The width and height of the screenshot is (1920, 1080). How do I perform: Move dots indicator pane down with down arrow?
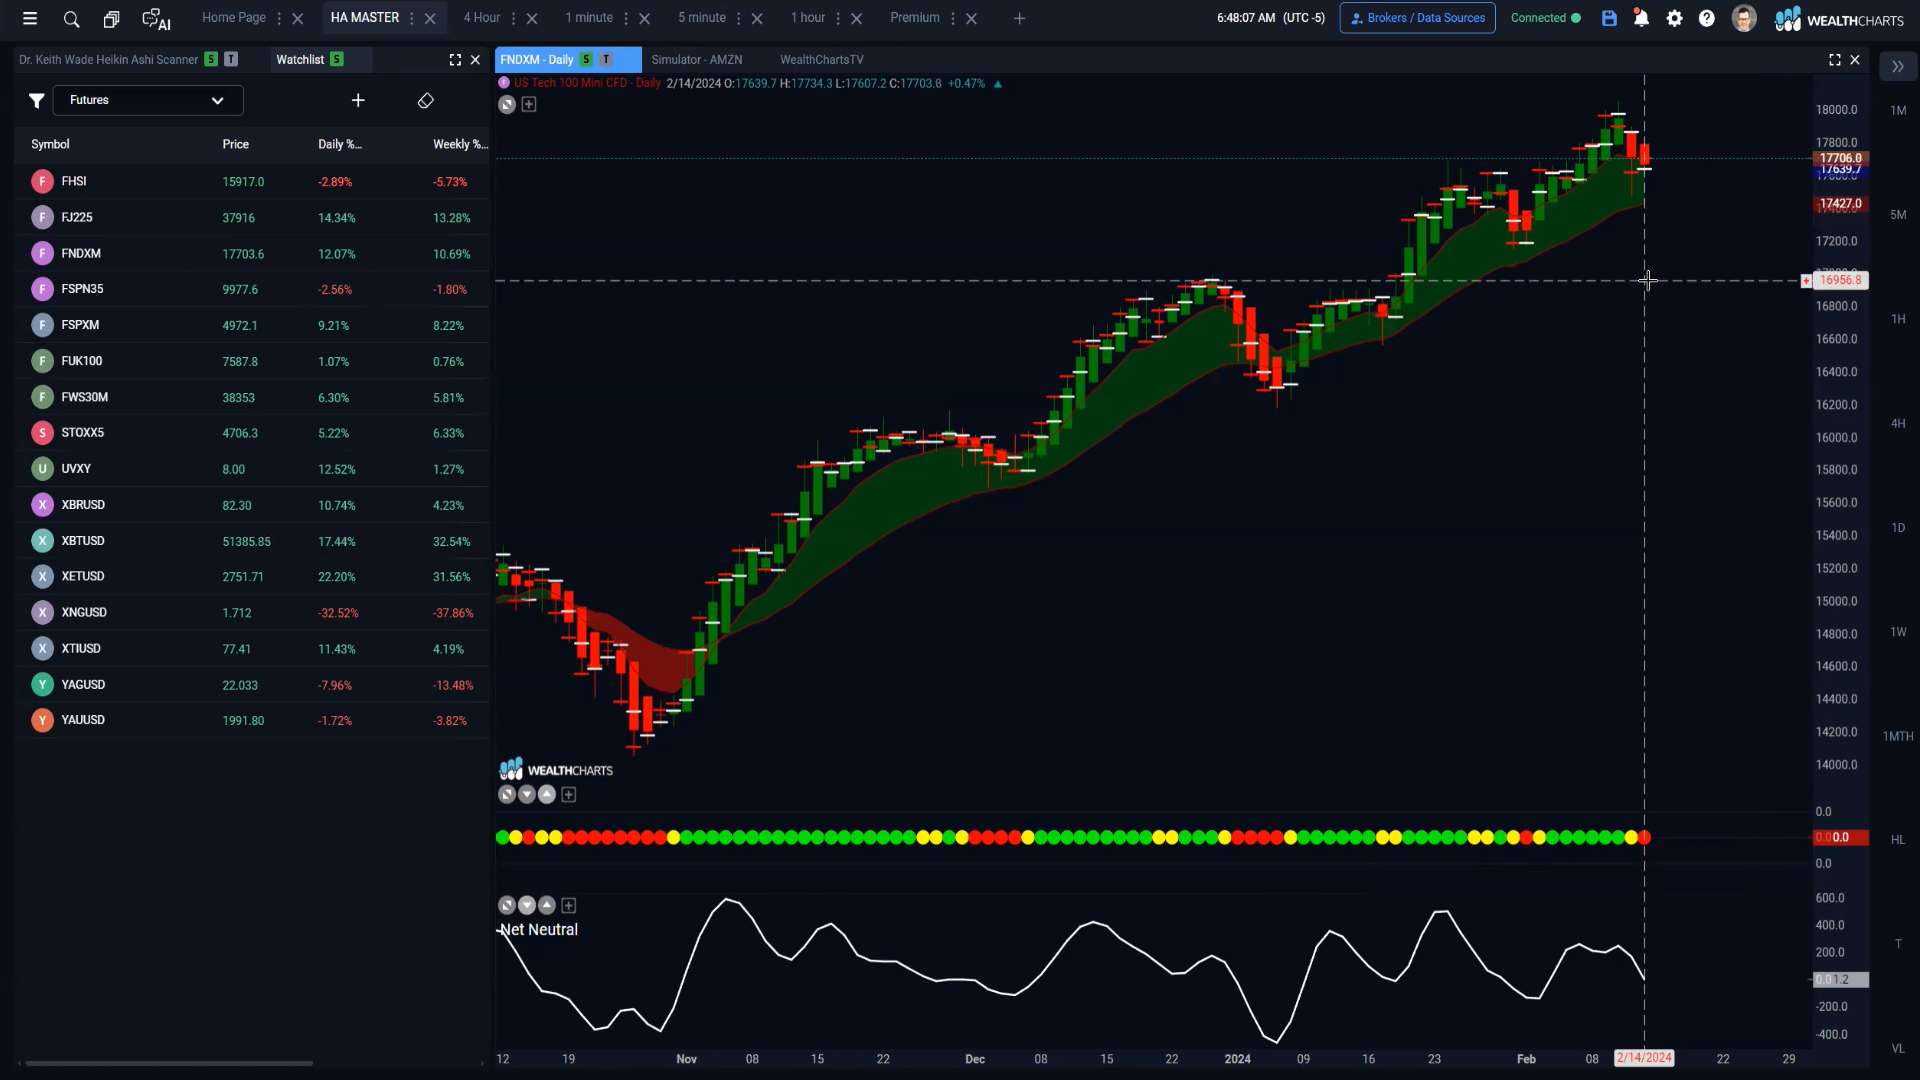pos(527,794)
